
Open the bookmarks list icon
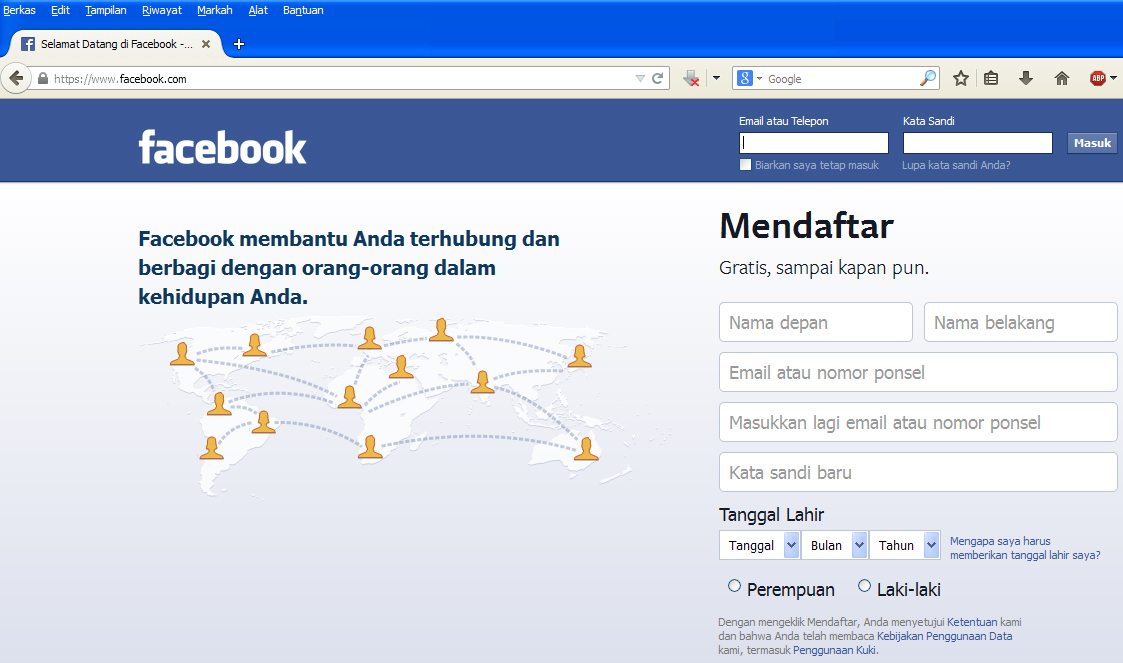click(991, 78)
